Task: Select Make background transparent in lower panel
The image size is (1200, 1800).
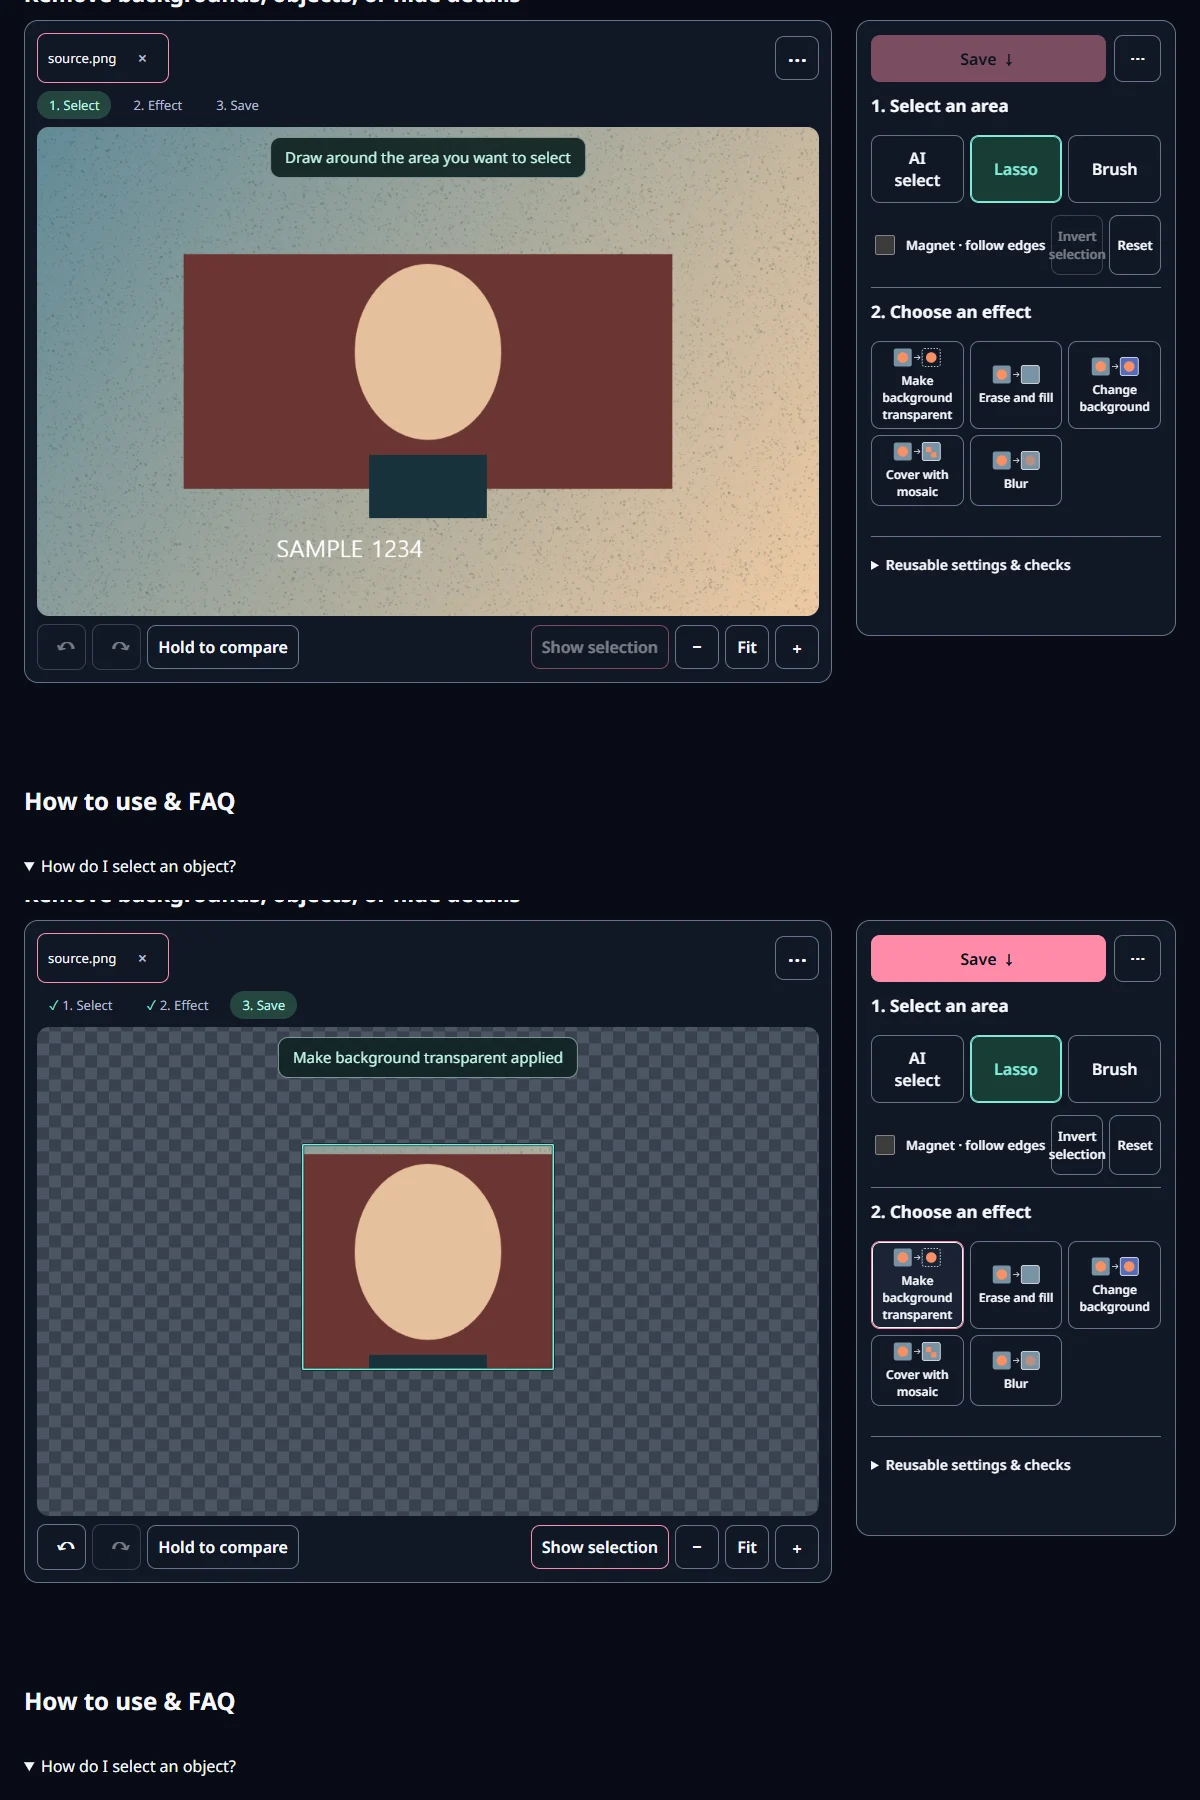Action: tap(917, 1285)
